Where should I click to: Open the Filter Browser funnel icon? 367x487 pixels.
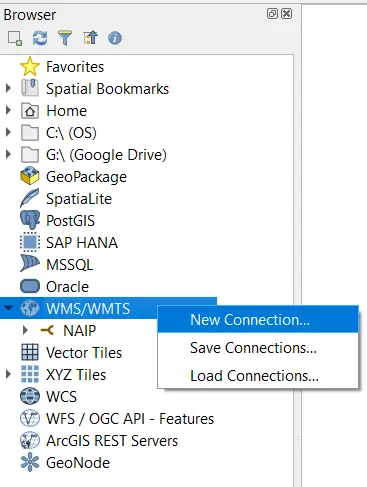click(65, 38)
